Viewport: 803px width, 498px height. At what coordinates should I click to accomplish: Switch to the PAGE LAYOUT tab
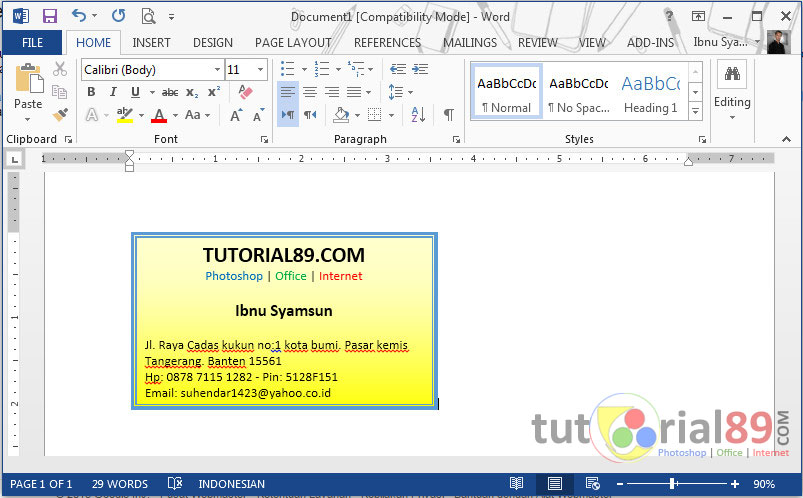(293, 43)
